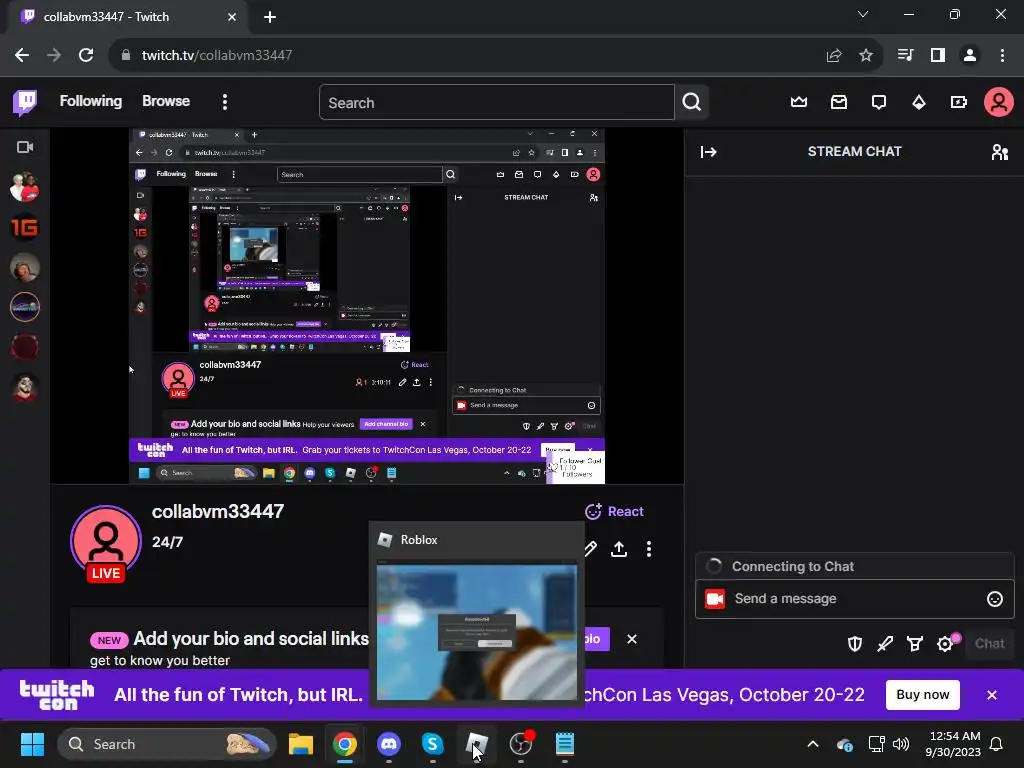Open Get Bits diamond icon

pos(918,102)
